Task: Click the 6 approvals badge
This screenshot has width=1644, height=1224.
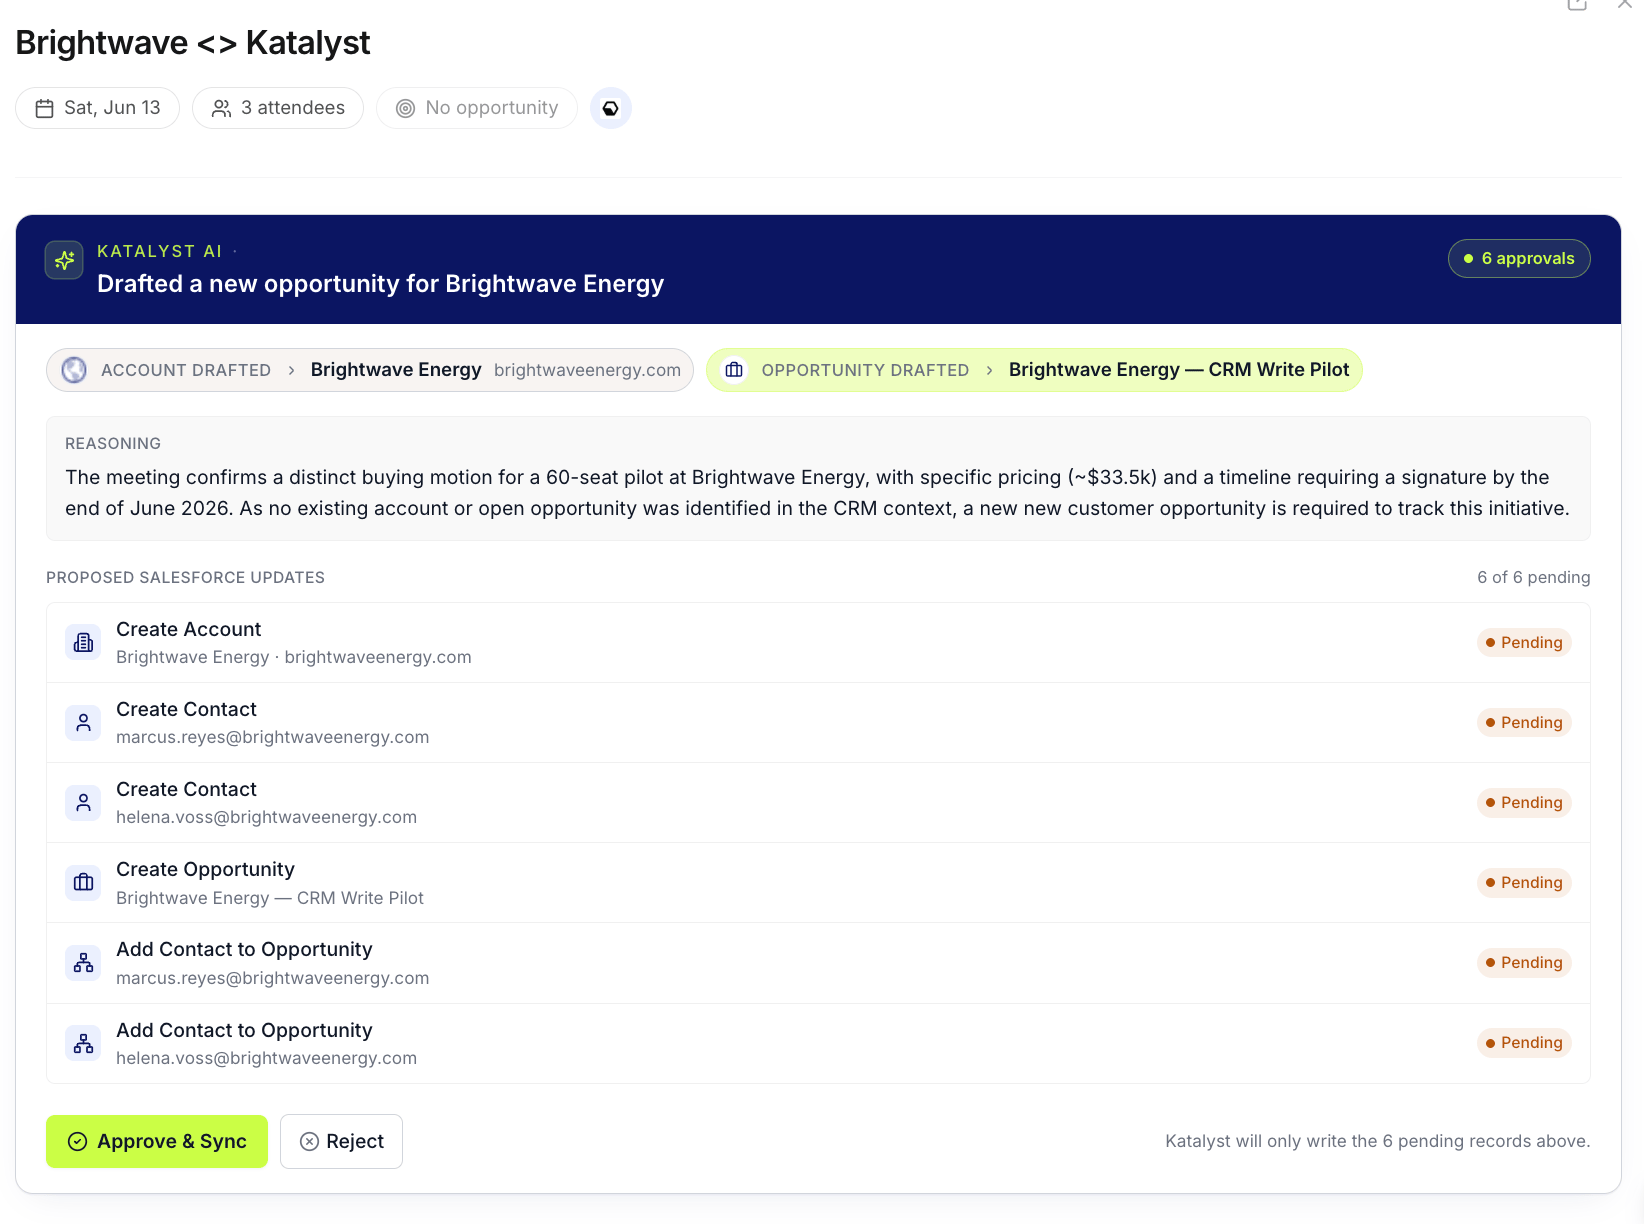Action: (x=1519, y=258)
